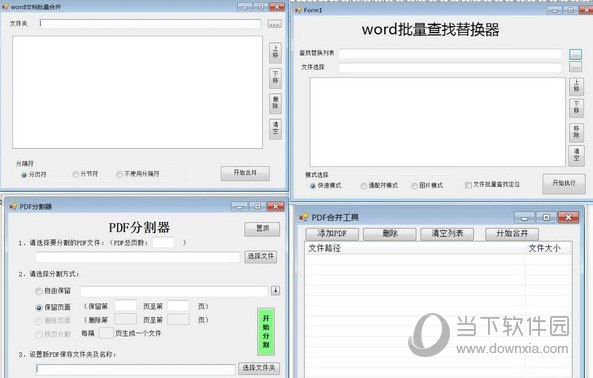Click 移除 in the find-replace window
The height and width of the screenshot is (378, 593).
576,133
